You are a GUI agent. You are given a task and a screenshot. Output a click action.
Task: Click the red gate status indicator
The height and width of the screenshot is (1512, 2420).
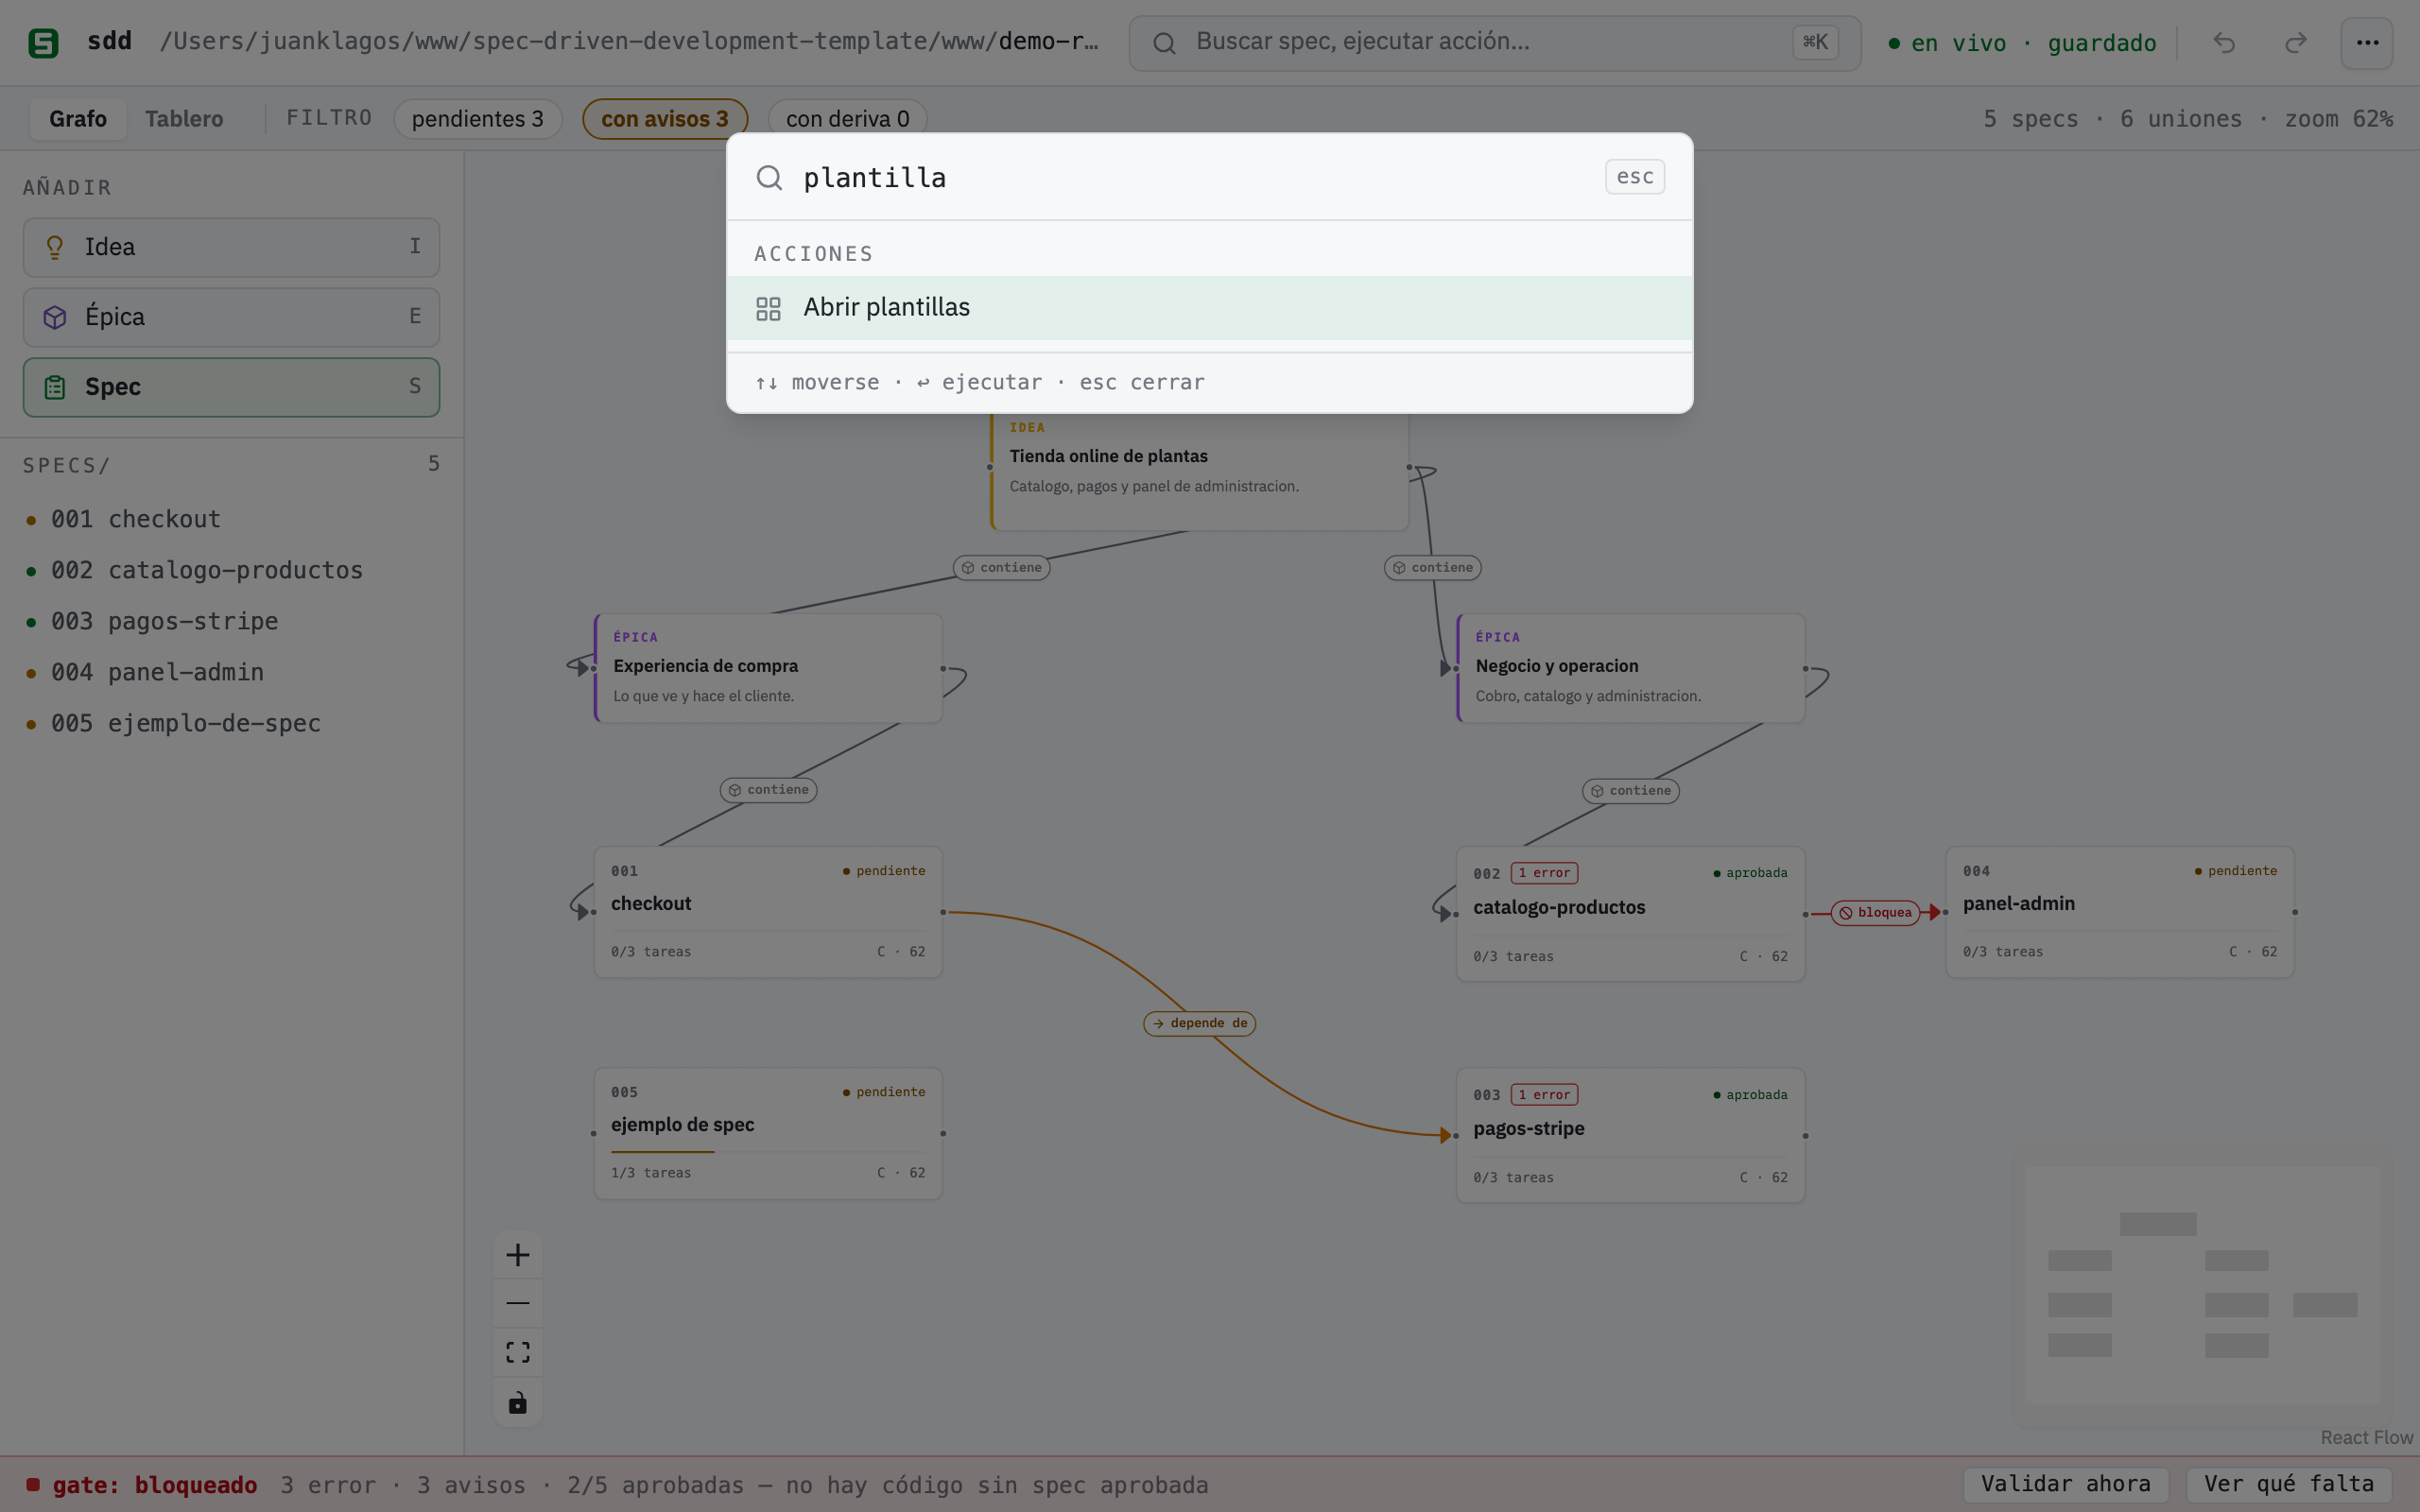33,1484
